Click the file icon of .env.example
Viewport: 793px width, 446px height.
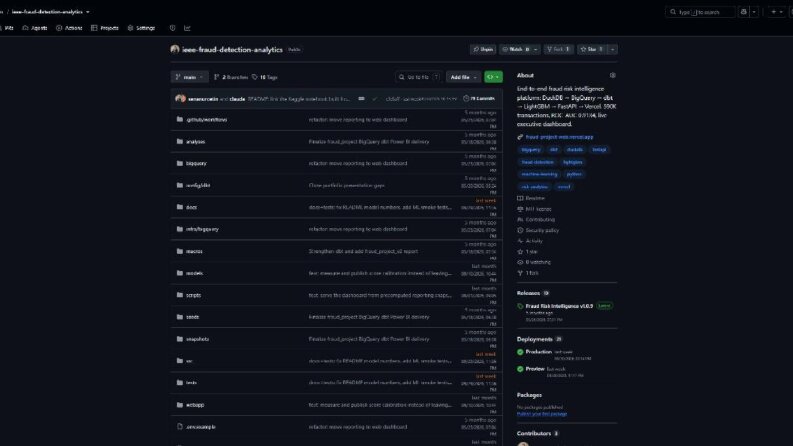(x=180, y=427)
